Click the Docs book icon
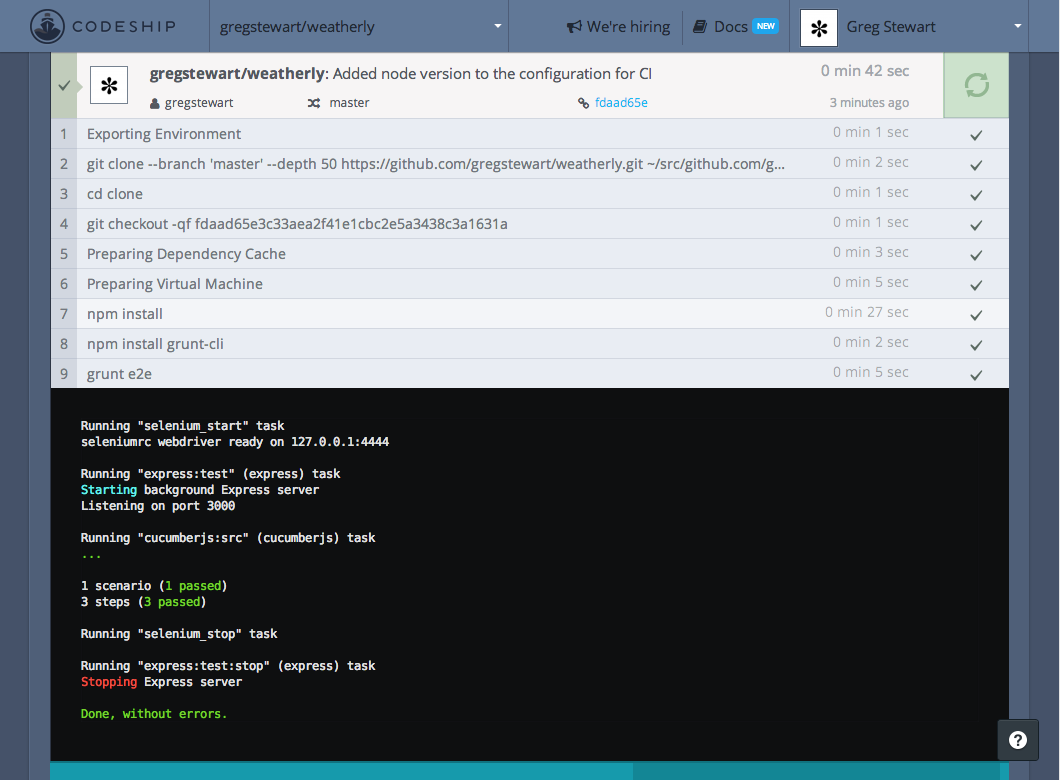Screen dimensions: 1060x780 (x=700, y=27)
